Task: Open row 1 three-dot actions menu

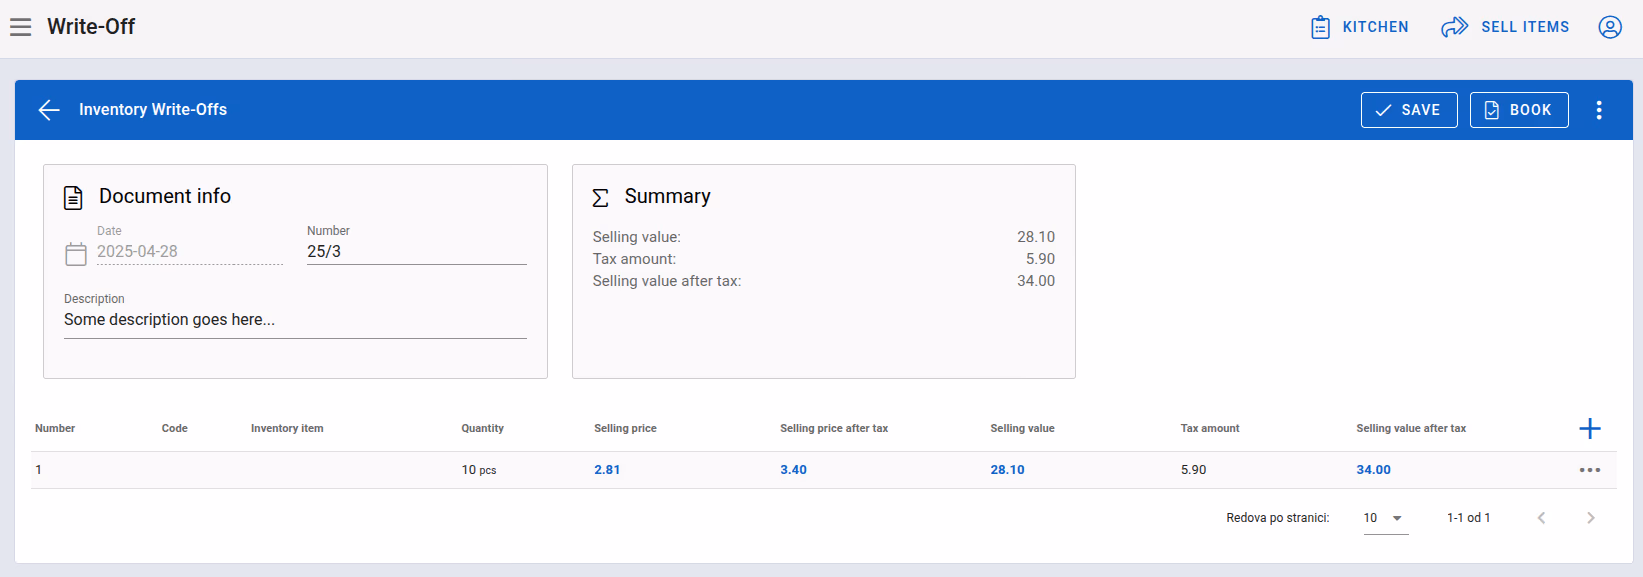Action: (1590, 470)
